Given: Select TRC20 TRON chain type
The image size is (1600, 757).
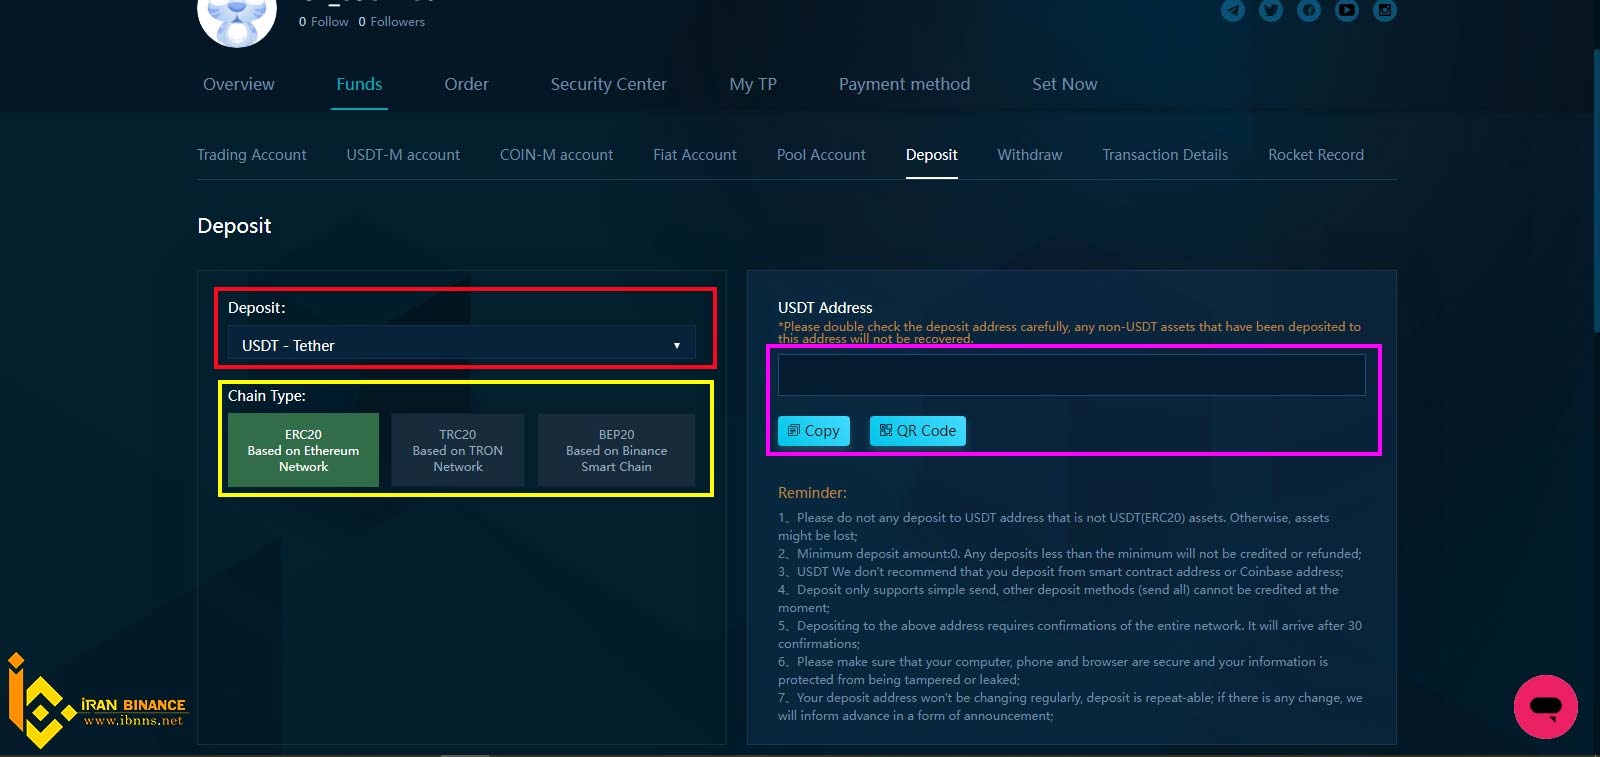Looking at the screenshot, I should pos(457,450).
